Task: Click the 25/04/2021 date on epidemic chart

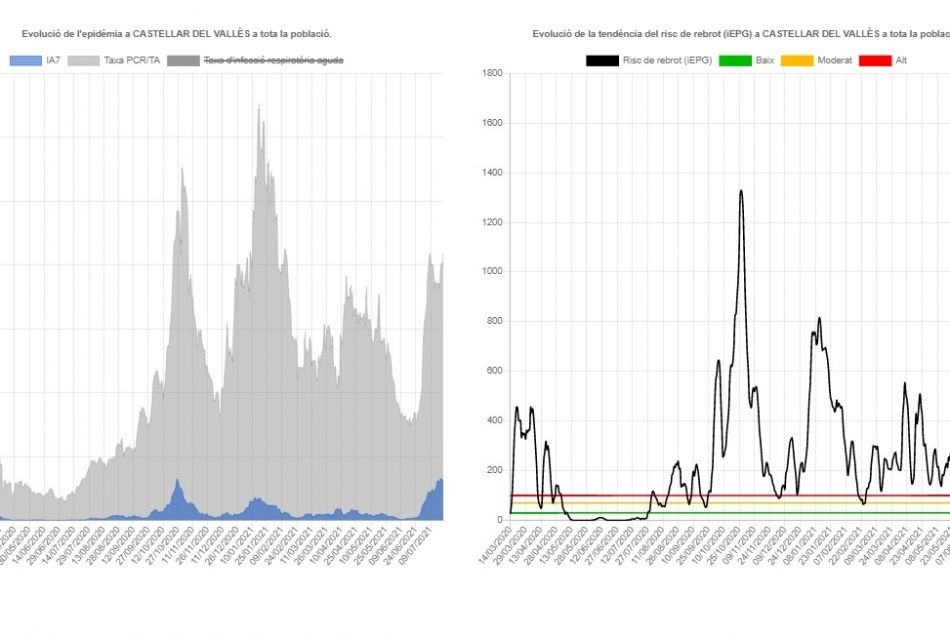Action: (342, 546)
